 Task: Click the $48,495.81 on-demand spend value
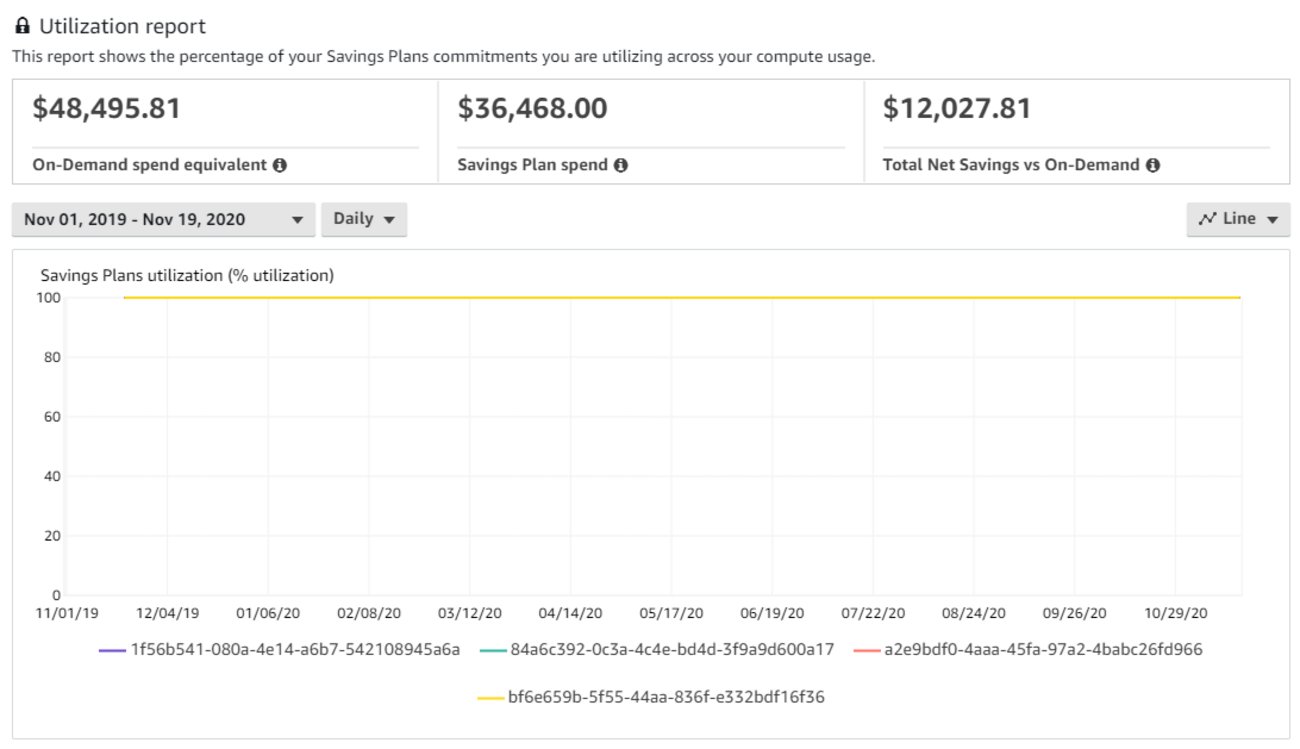click(x=107, y=108)
